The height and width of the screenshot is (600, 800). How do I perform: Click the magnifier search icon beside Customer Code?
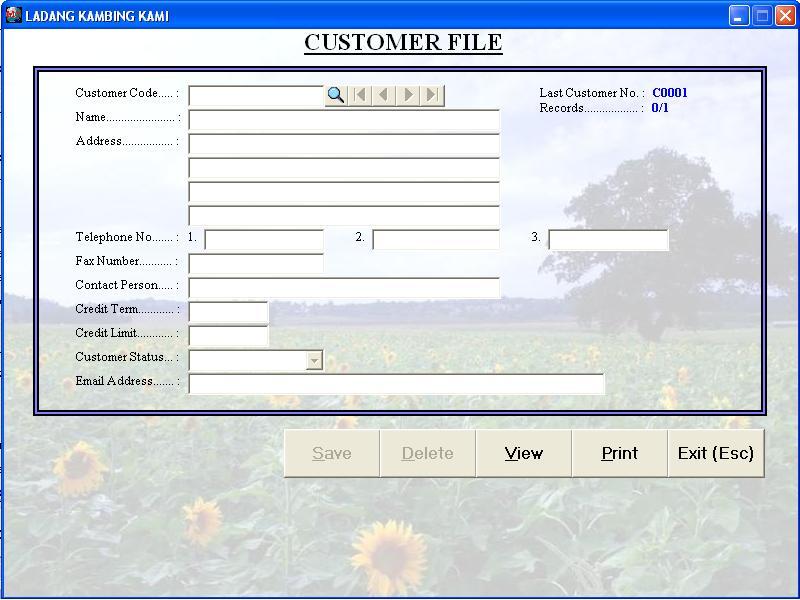[x=336, y=95]
